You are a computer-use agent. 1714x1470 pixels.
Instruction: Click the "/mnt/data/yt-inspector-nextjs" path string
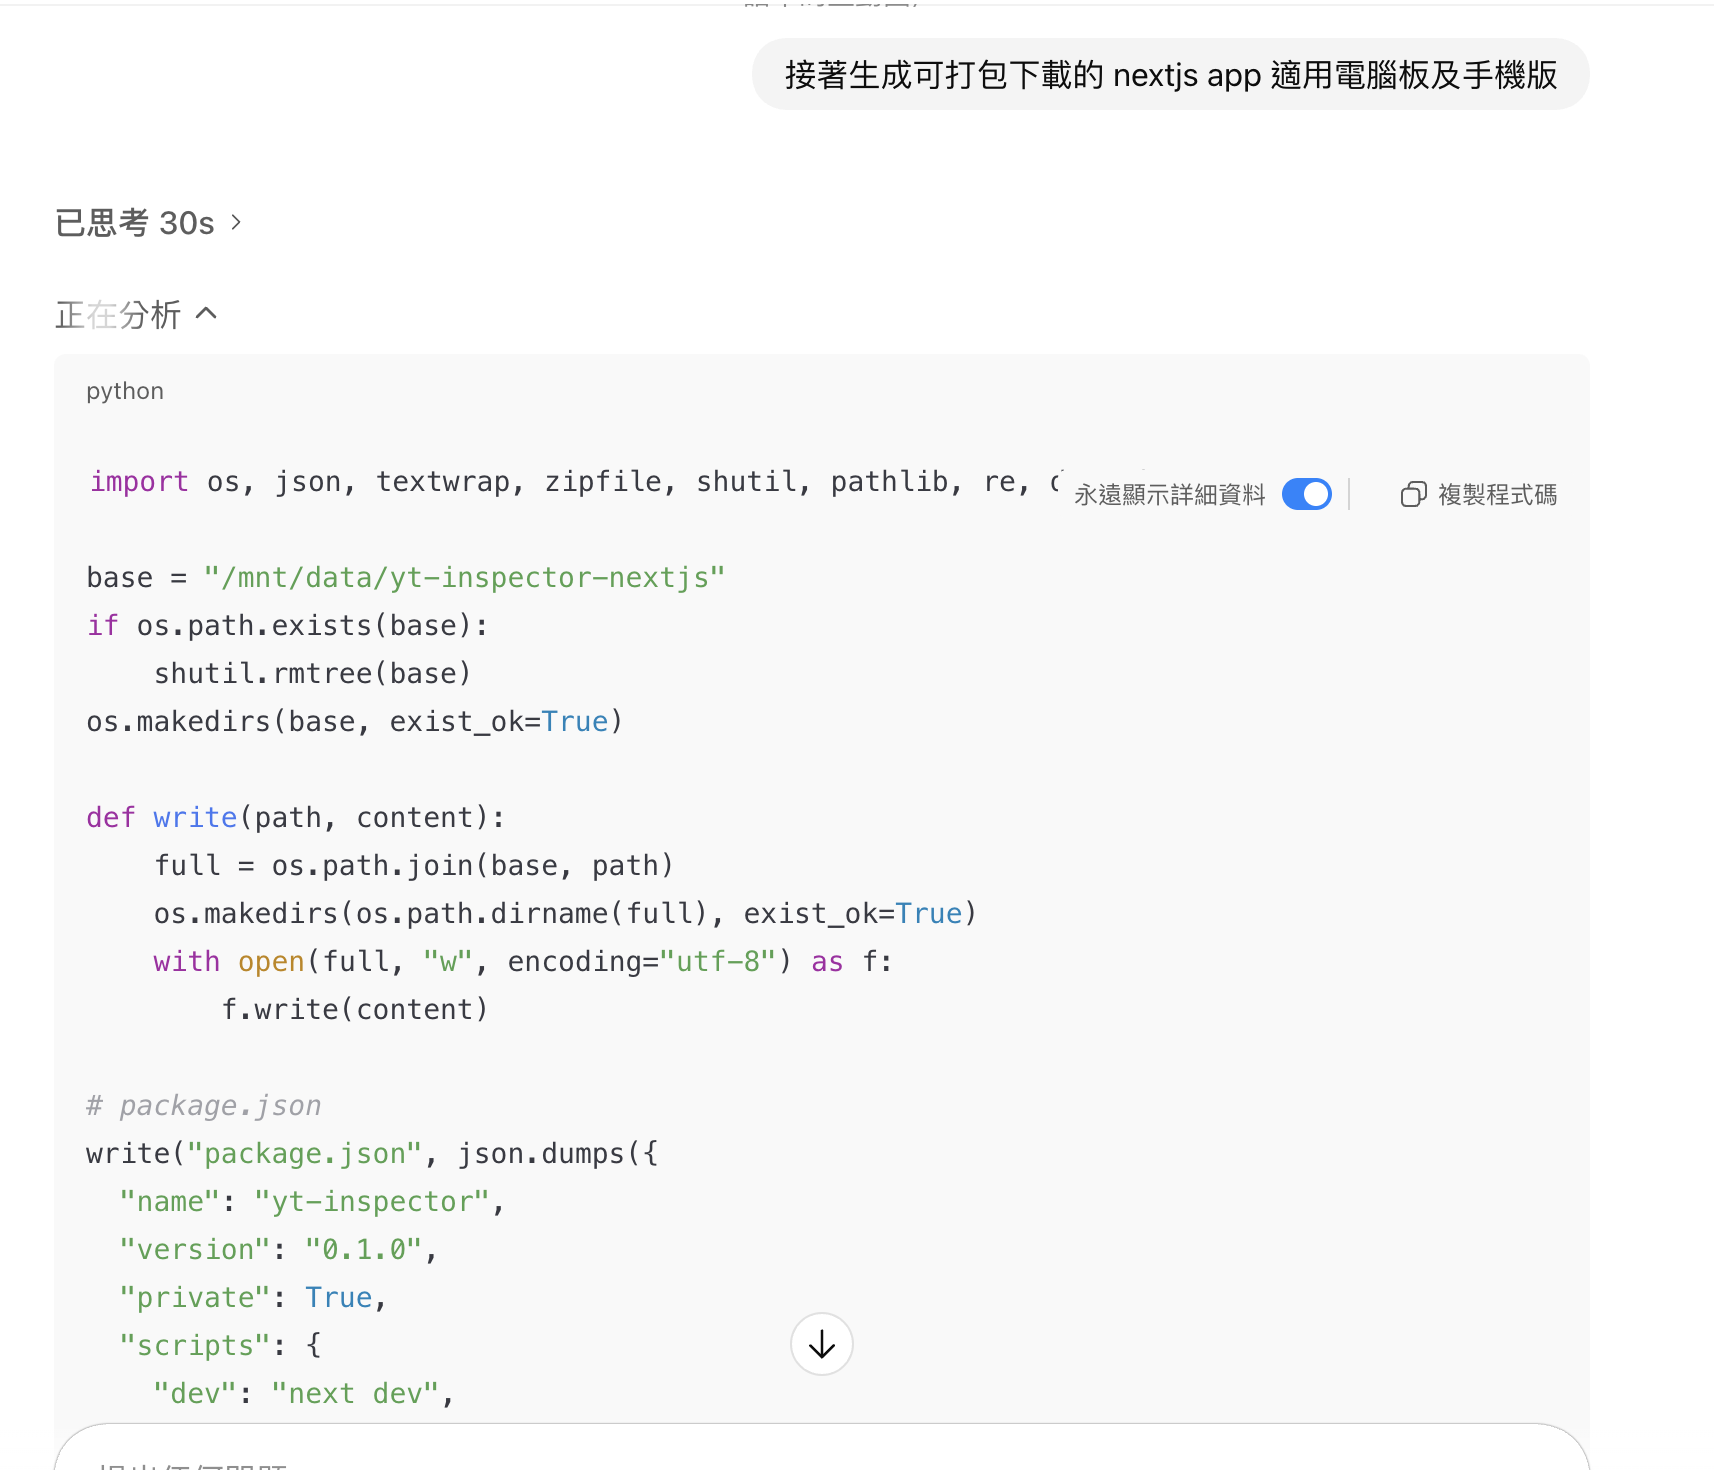[x=464, y=578]
